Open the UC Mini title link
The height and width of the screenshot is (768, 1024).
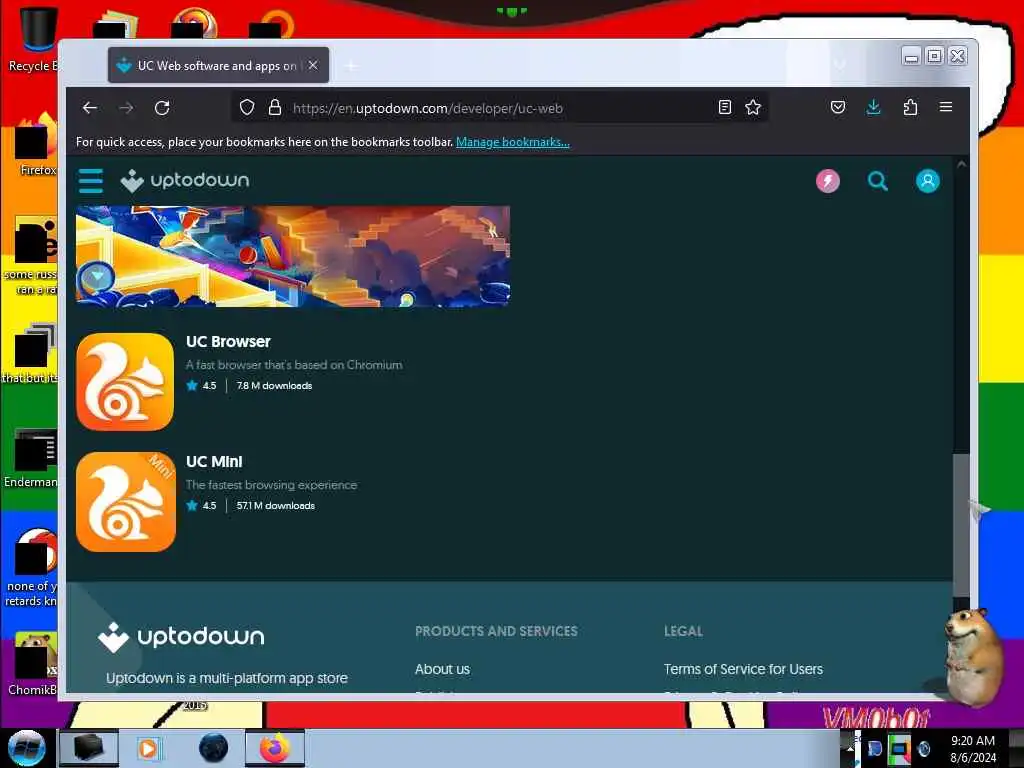214,462
